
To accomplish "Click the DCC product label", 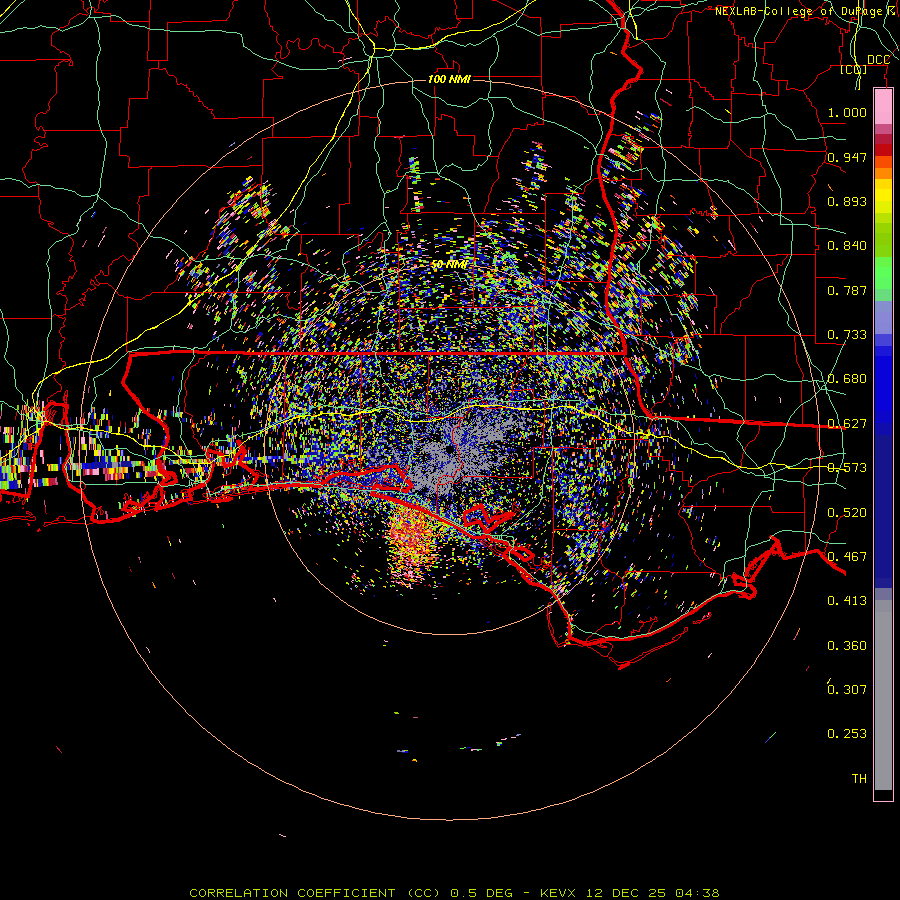I will pyautogui.click(x=878, y=60).
